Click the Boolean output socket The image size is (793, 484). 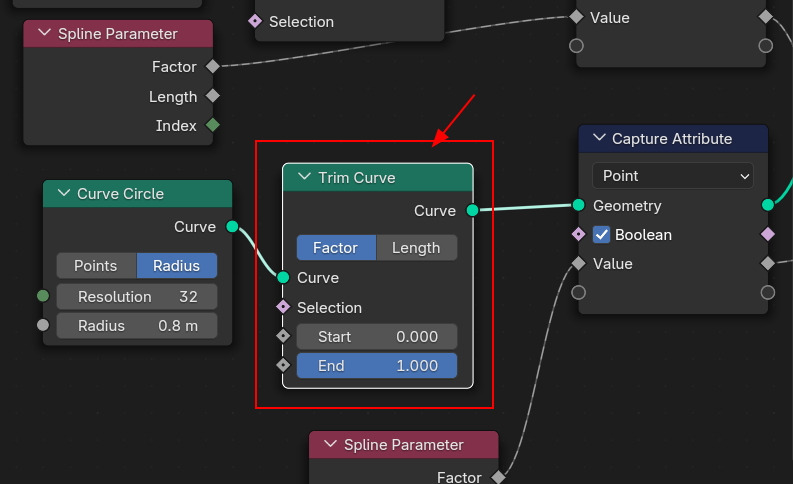tap(768, 234)
